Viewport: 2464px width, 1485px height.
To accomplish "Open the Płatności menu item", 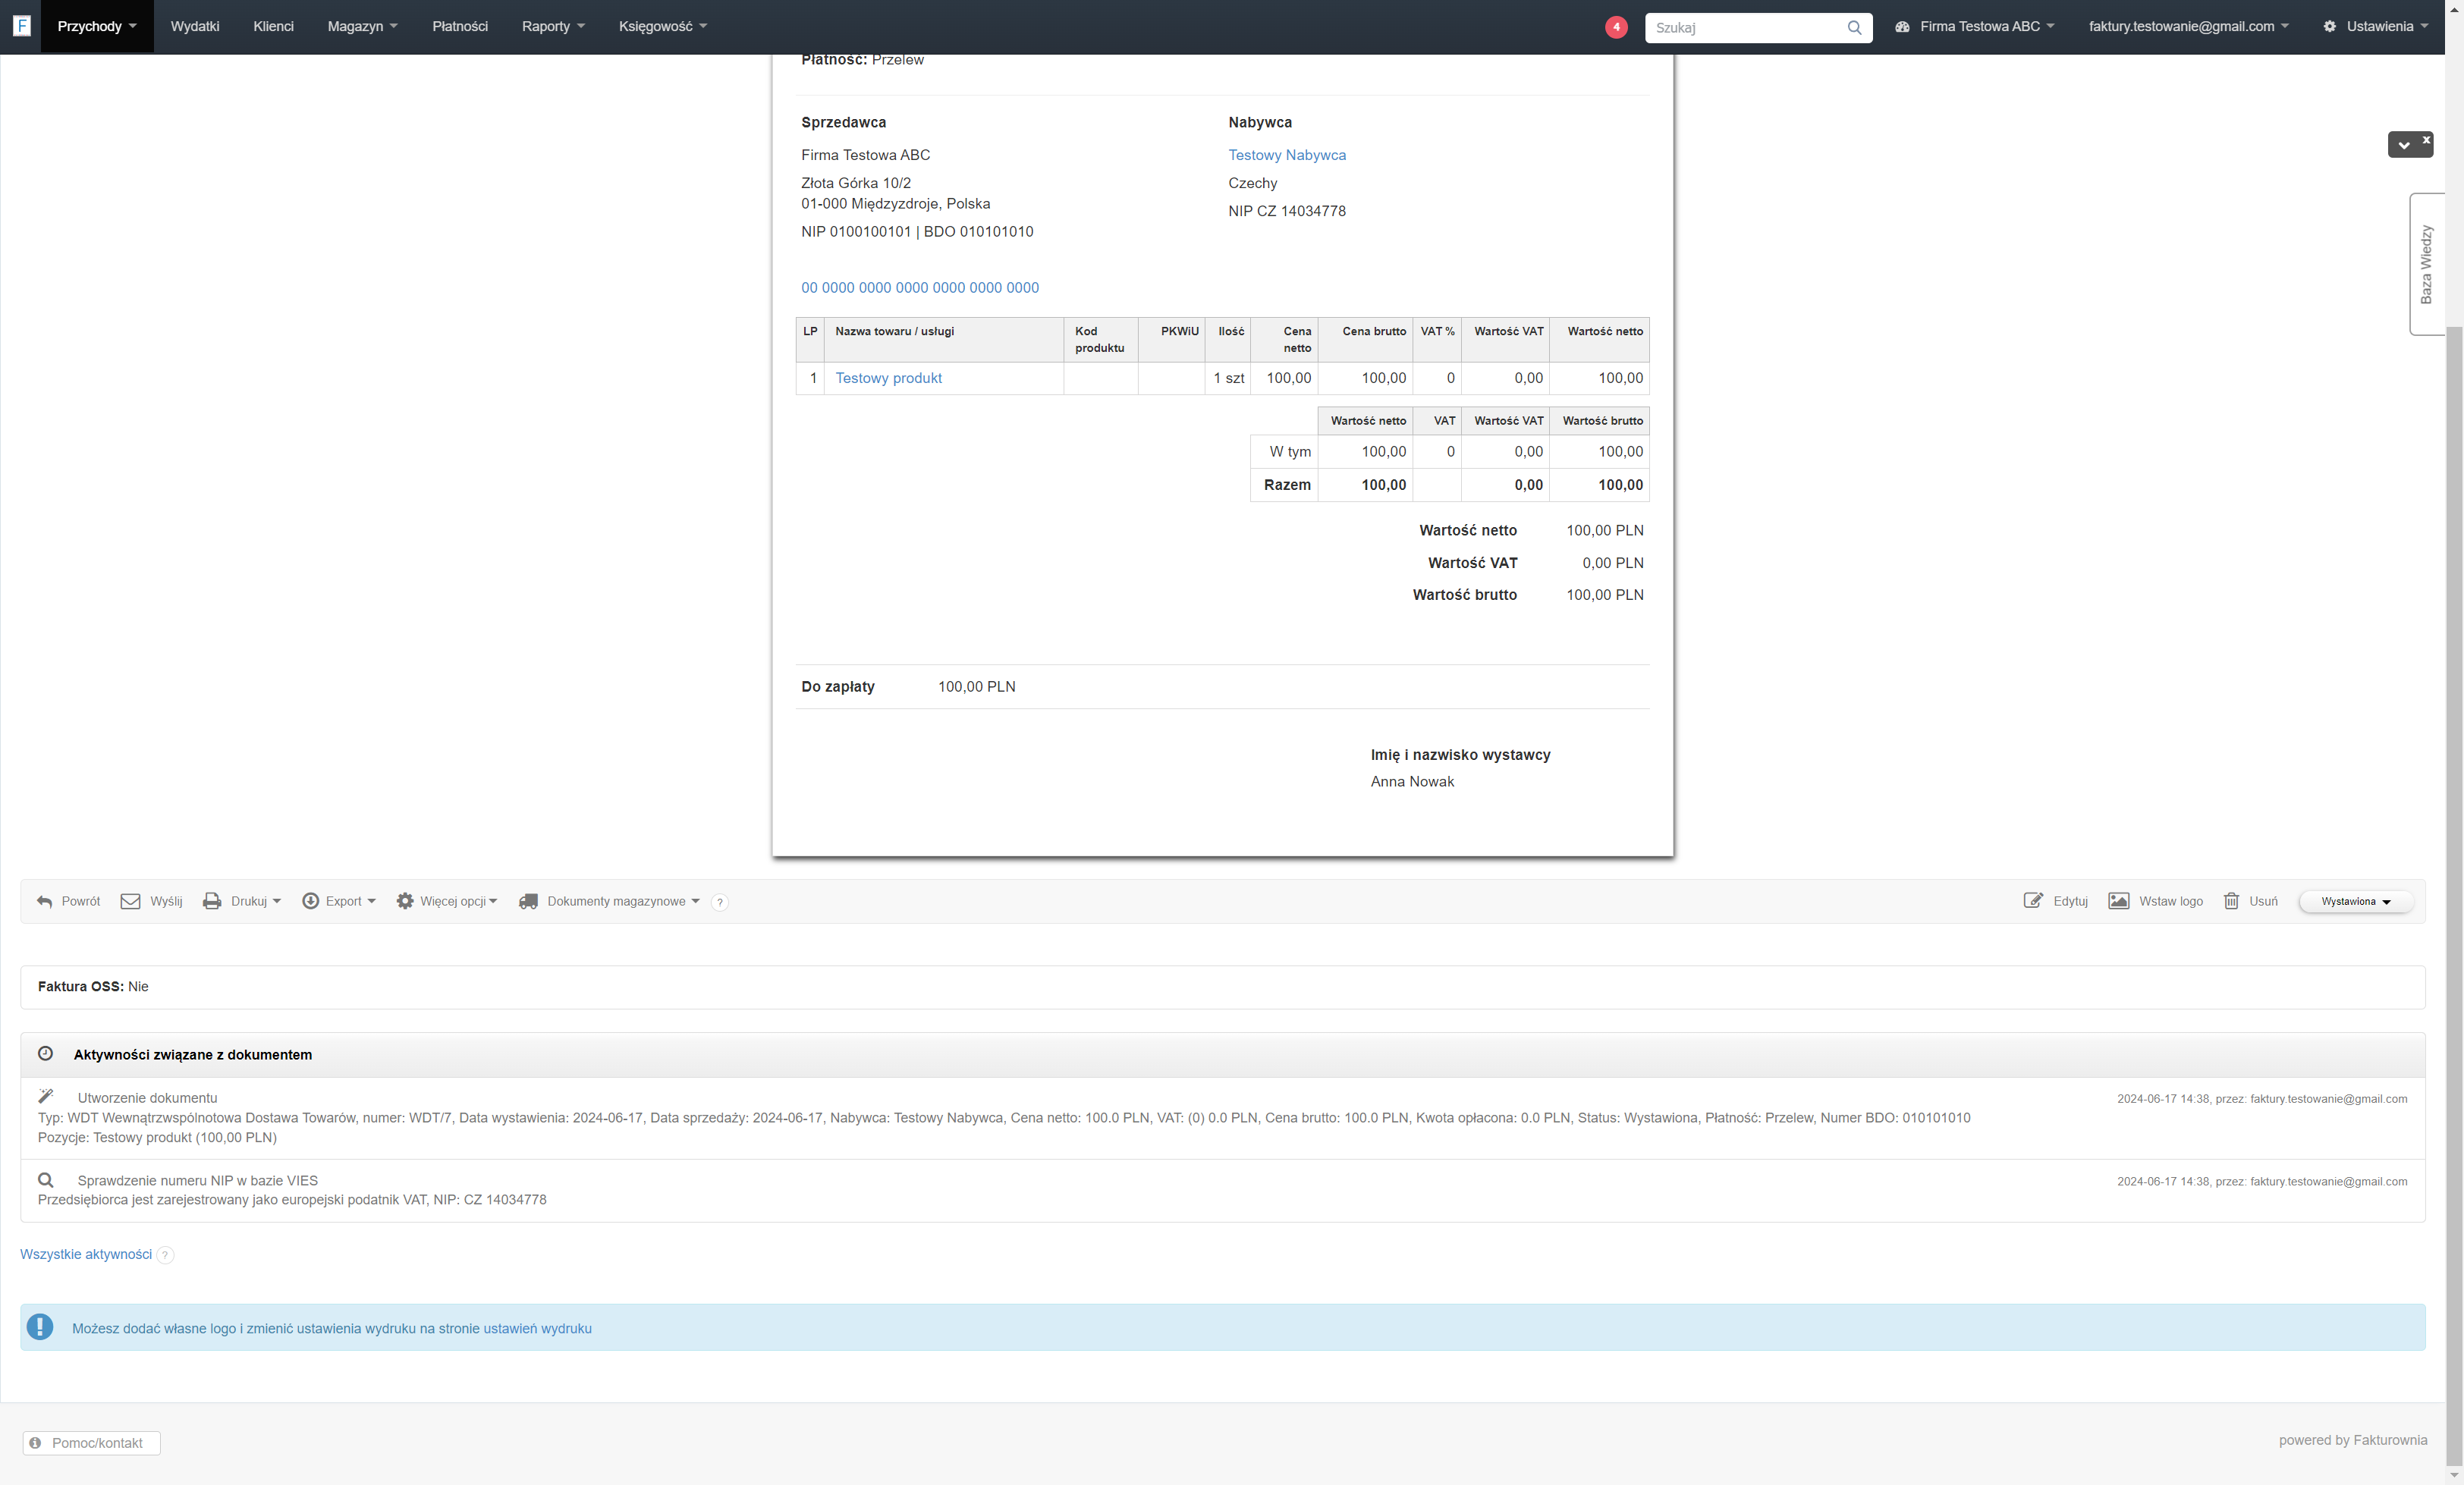I will 460,26.
